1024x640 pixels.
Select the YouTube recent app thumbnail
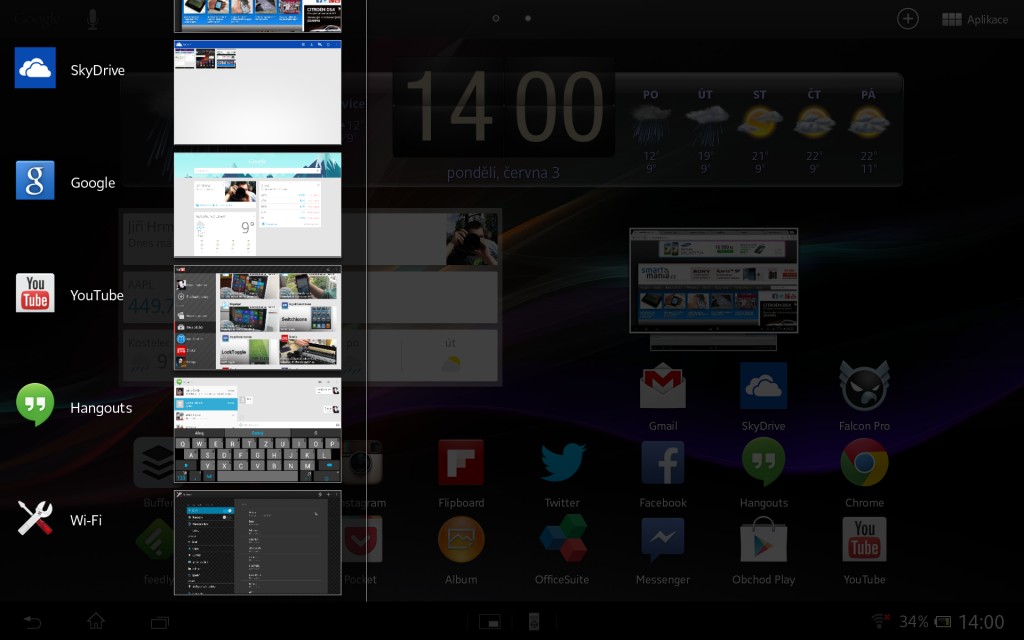pos(257,317)
